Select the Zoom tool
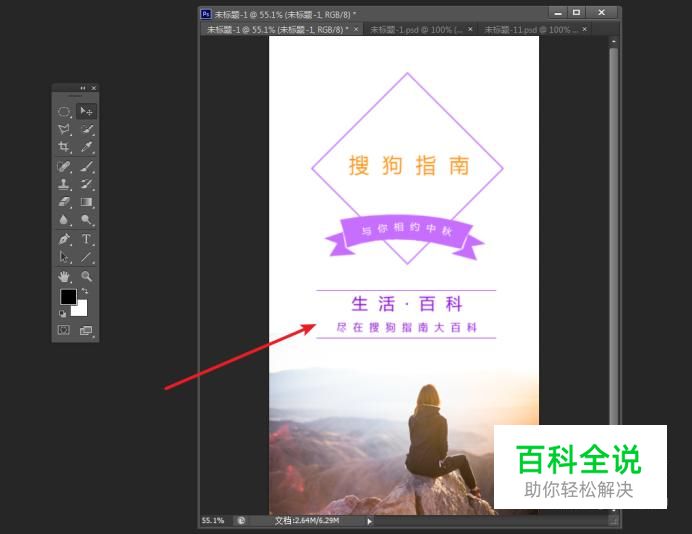Image resolution: width=692 pixels, height=534 pixels. tap(86, 277)
